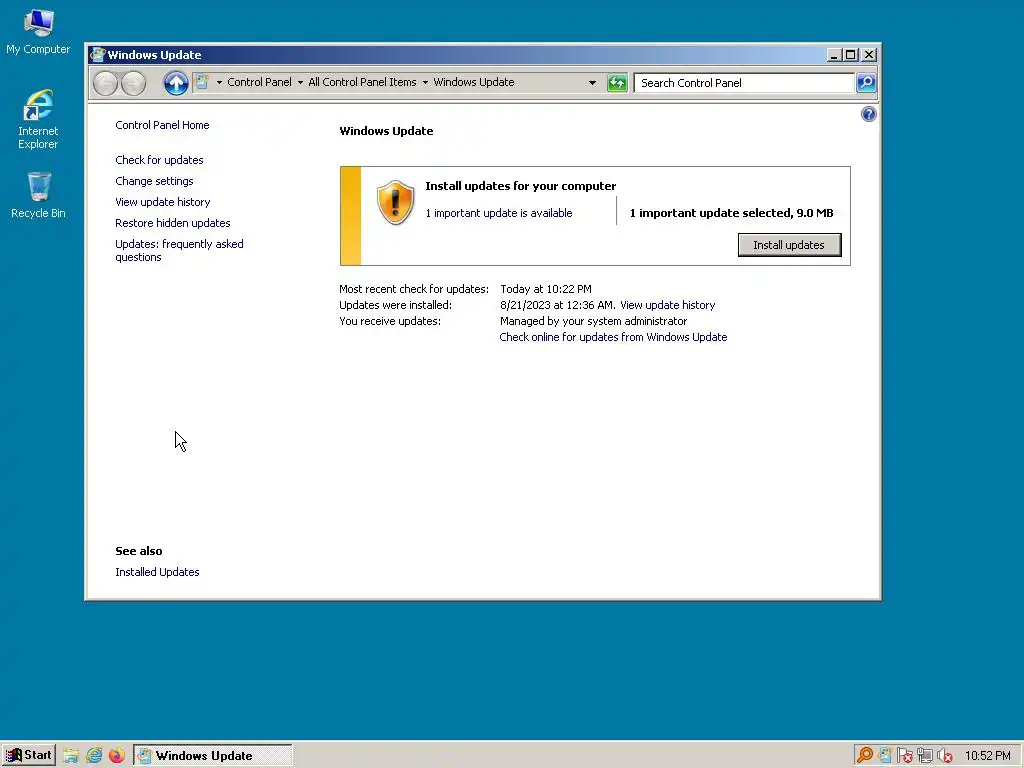Open Check for updates in sidebar
This screenshot has height=768, width=1024.
click(x=159, y=160)
